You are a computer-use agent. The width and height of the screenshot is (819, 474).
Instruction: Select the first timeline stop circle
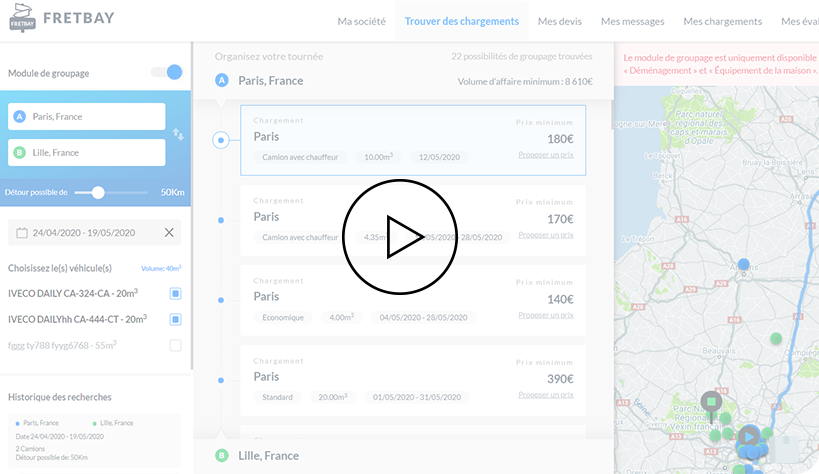pyautogui.click(x=221, y=140)
